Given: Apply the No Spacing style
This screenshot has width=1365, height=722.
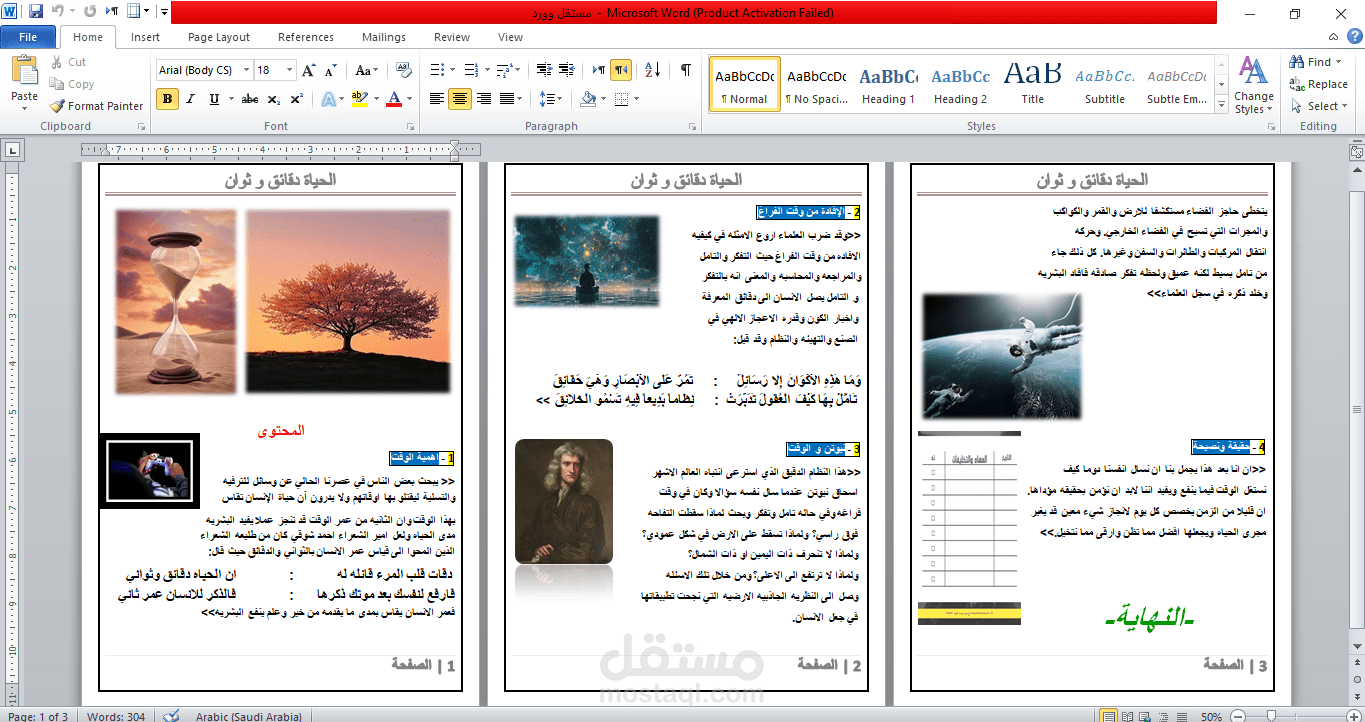Looking at the screenshot, I should 816,86.
